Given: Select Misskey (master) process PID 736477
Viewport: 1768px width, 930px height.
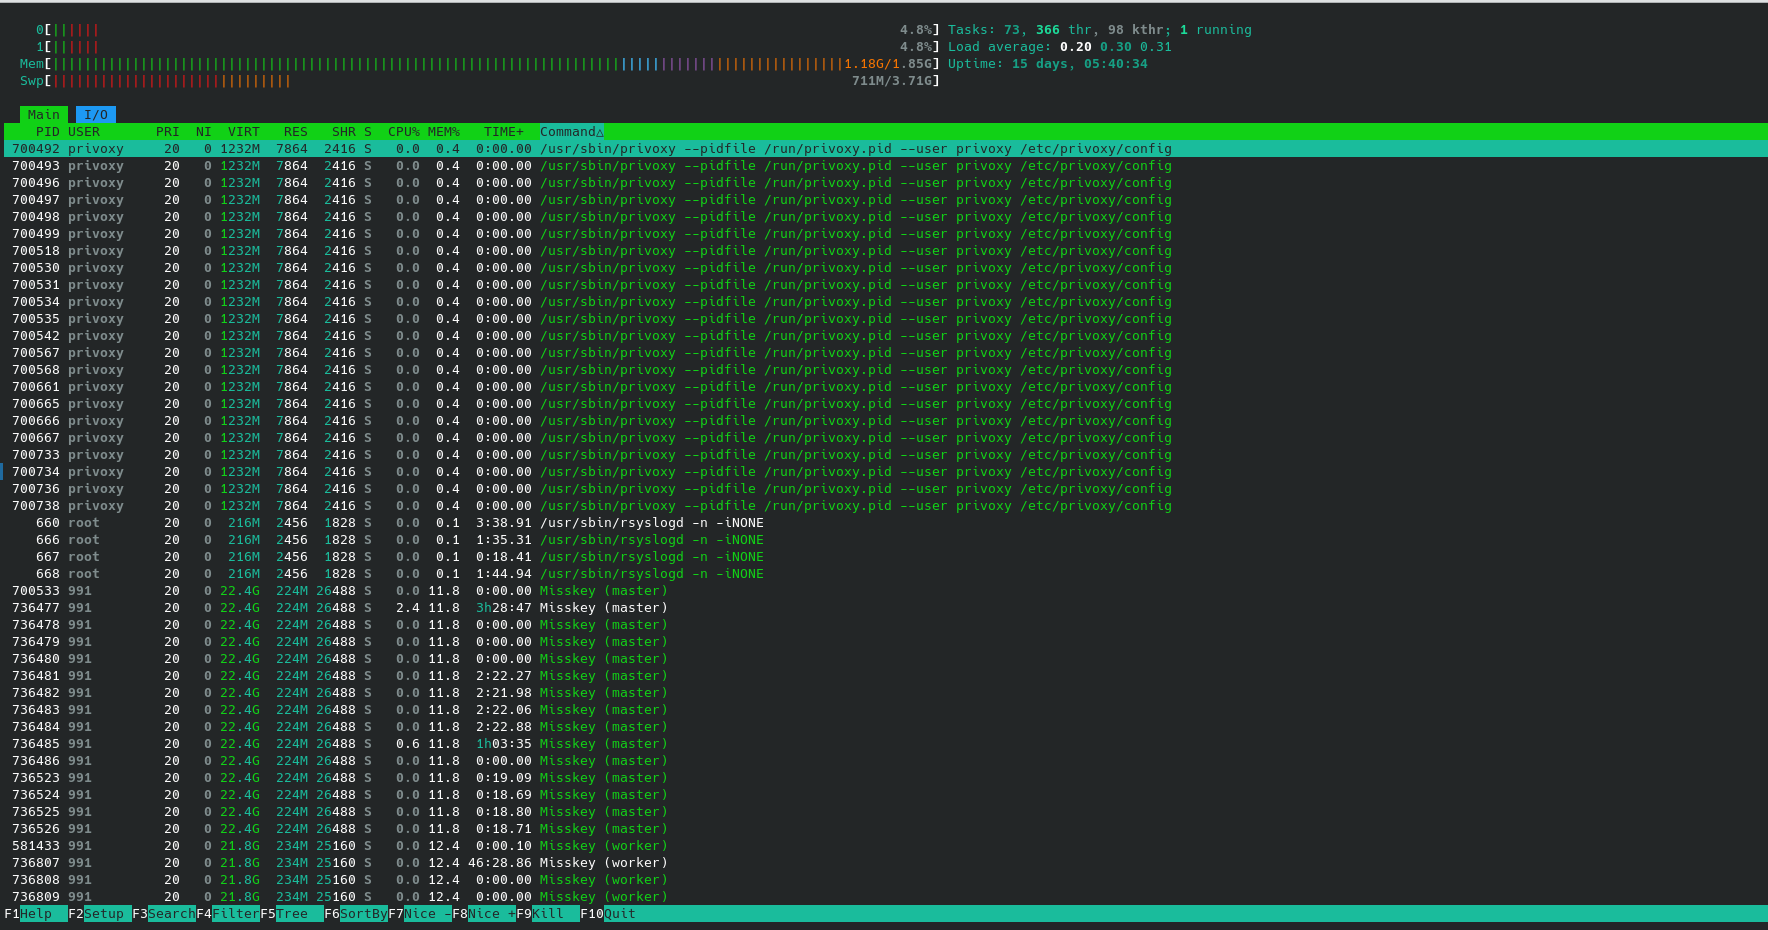Looking at the screenshot, I should point(603,608).
